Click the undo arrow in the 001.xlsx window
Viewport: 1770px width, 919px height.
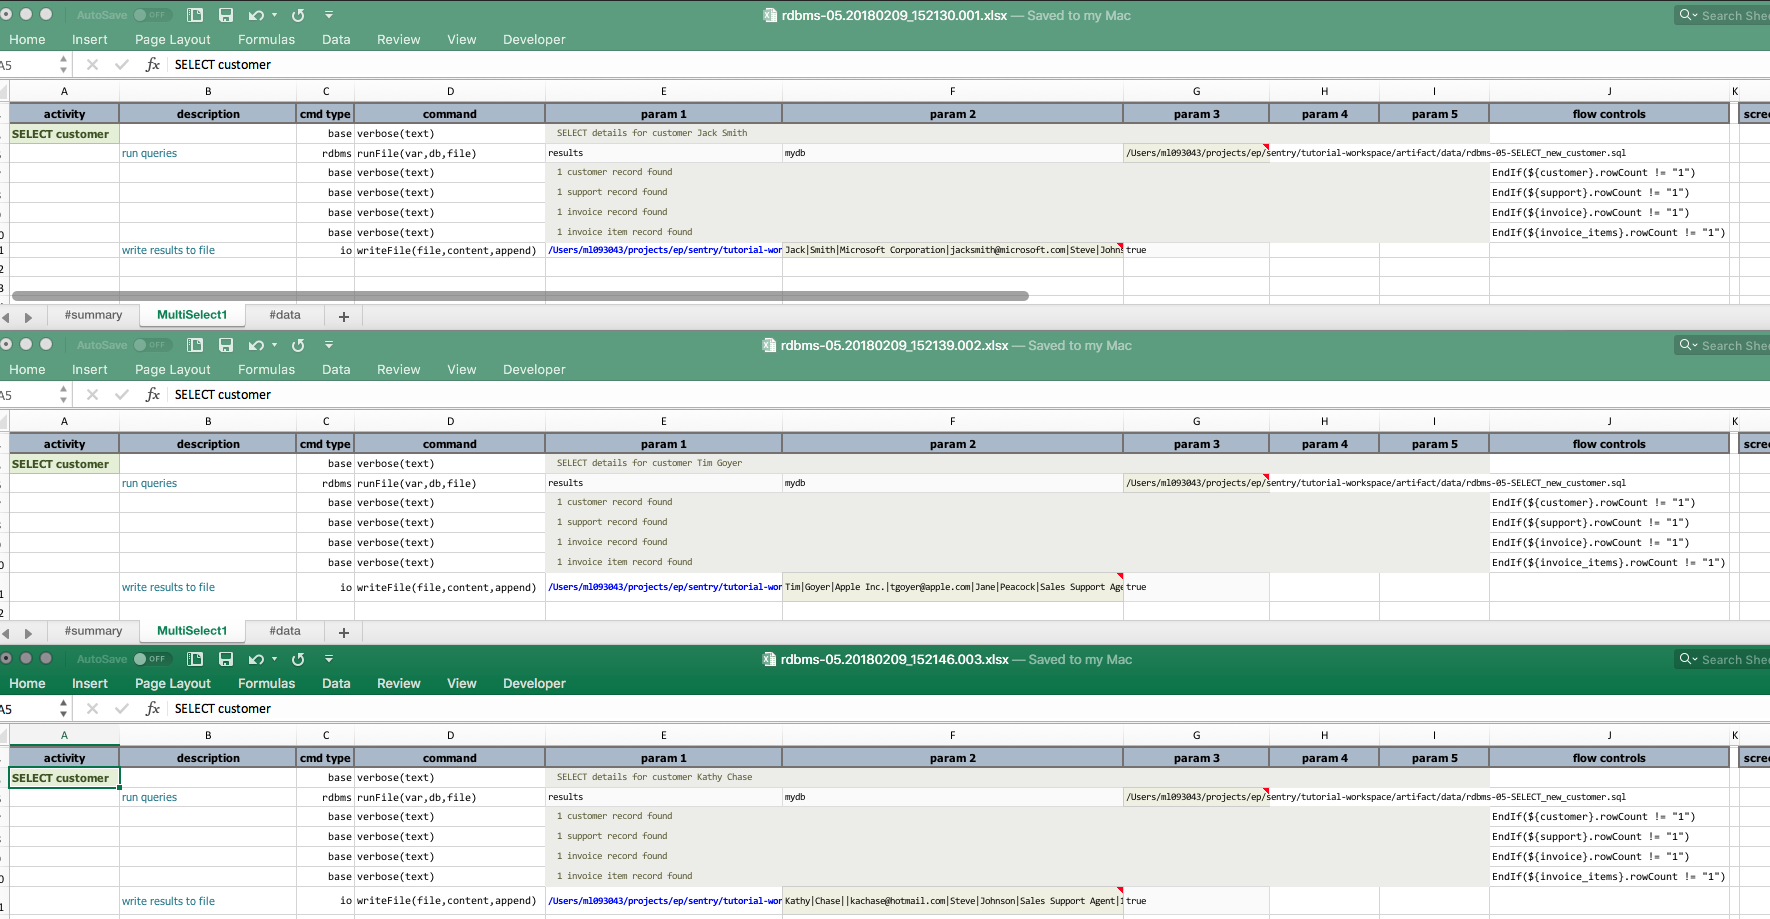256,15
